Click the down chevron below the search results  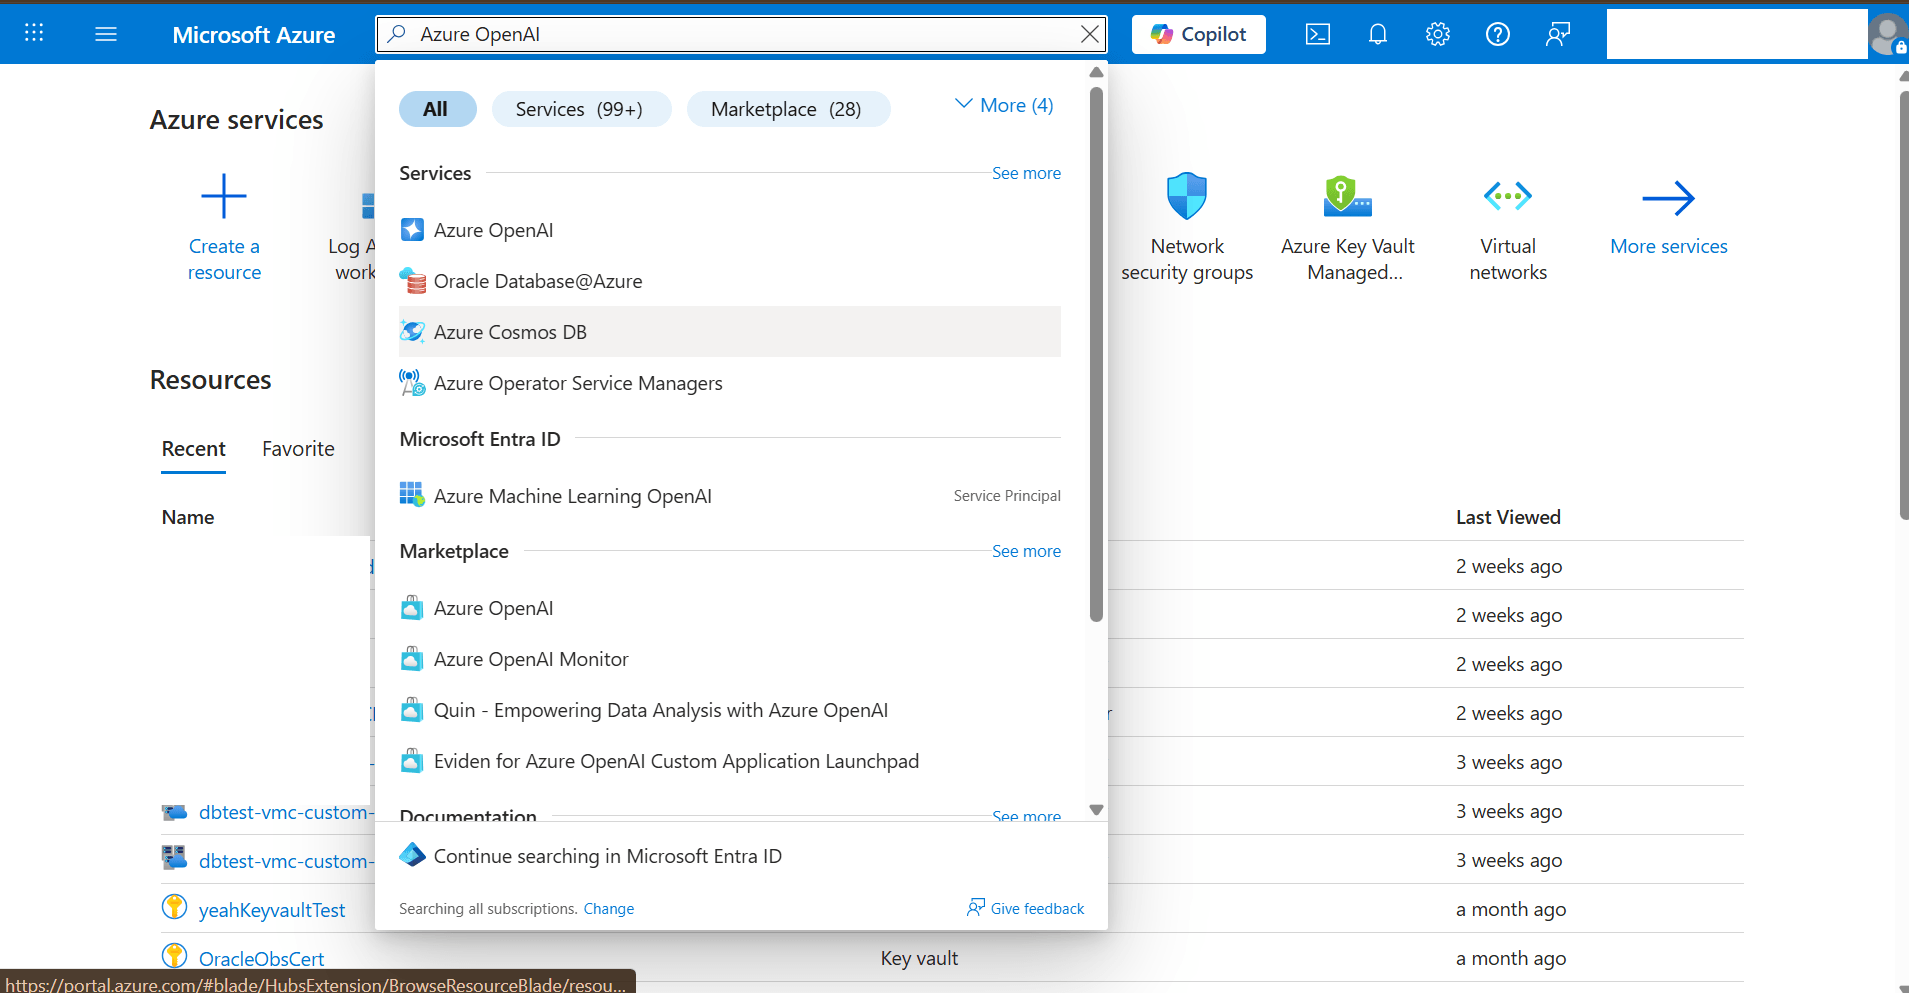tap(1096, 809)
